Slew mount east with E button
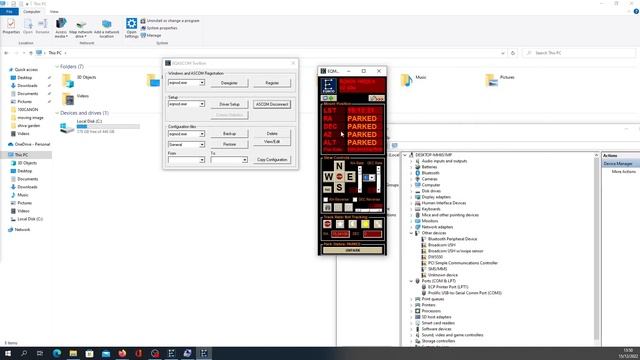 [x=350, y=177]
